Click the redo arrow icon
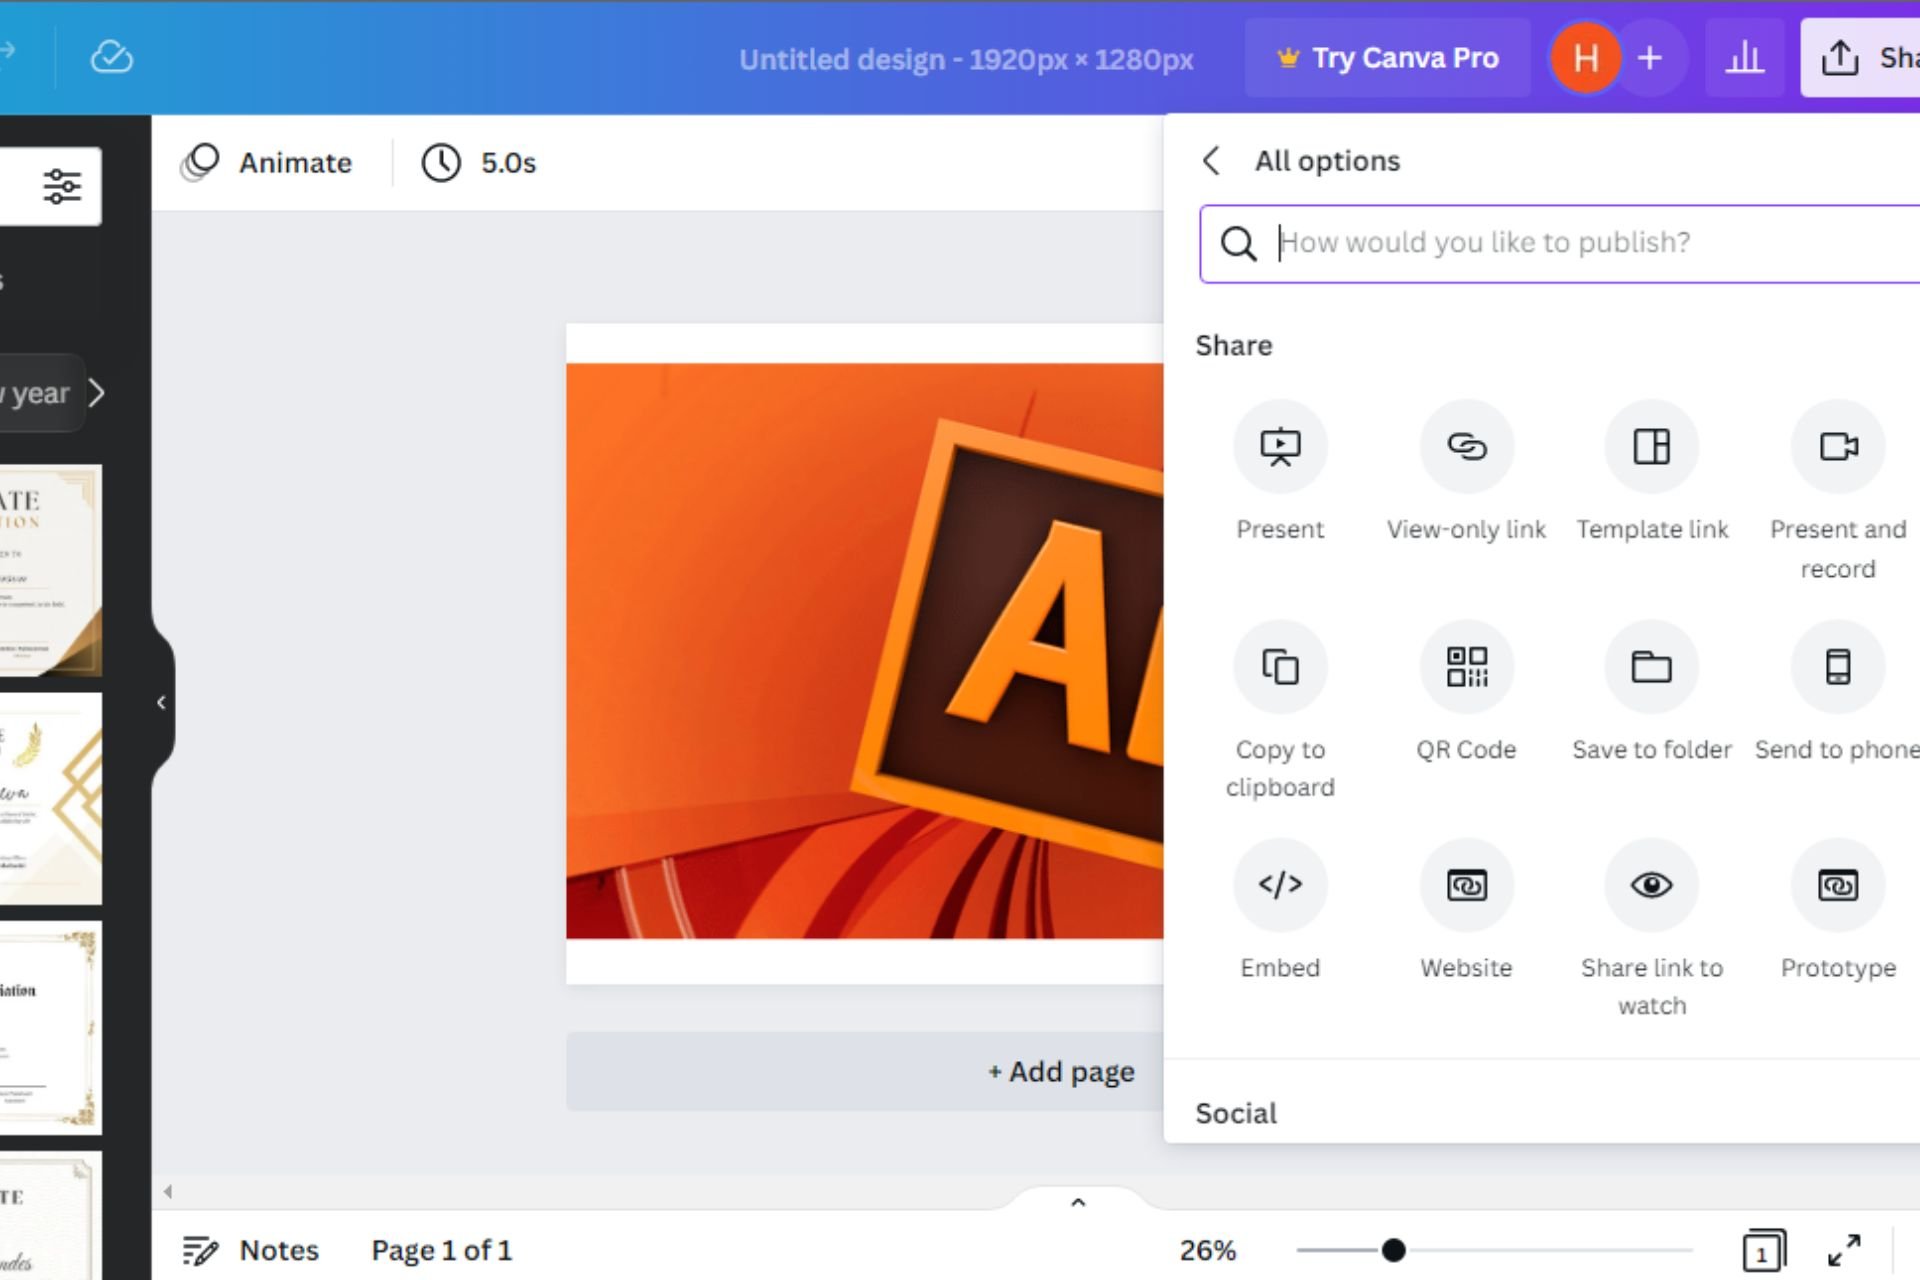This screenshot has width=1920, height=1280. [8, 50]
